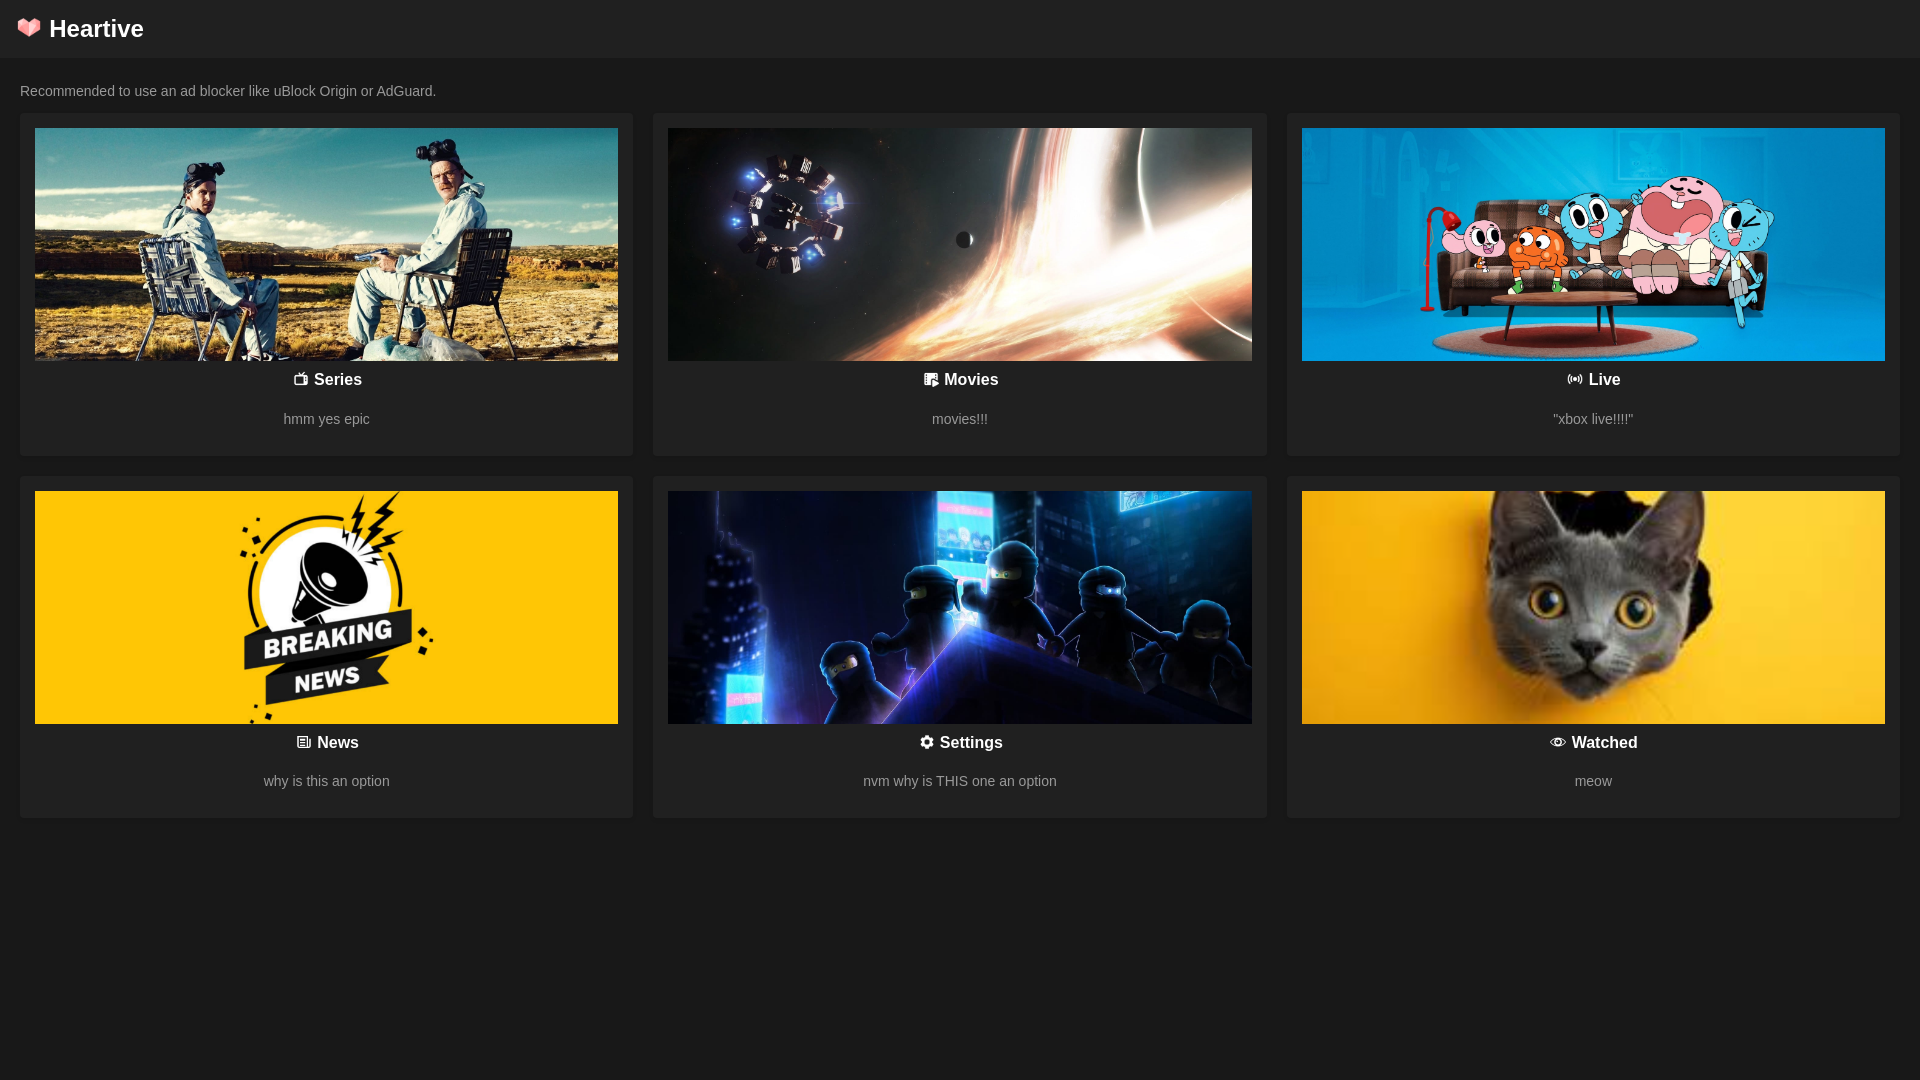Click 'why is this an option' text
Image resolution: width=1920 pixels, height=1080 pixels.
pos(326,781)
